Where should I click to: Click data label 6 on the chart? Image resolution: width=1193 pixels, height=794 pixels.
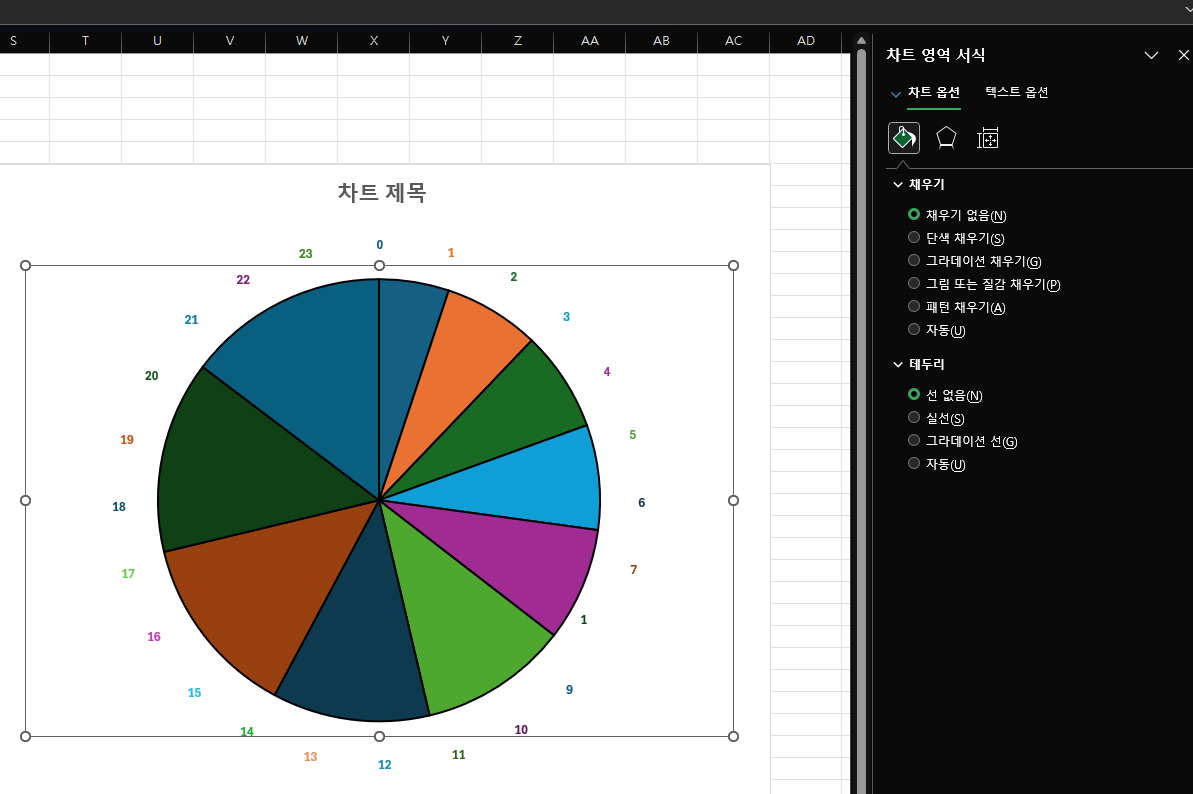click(x=641, y=502)
